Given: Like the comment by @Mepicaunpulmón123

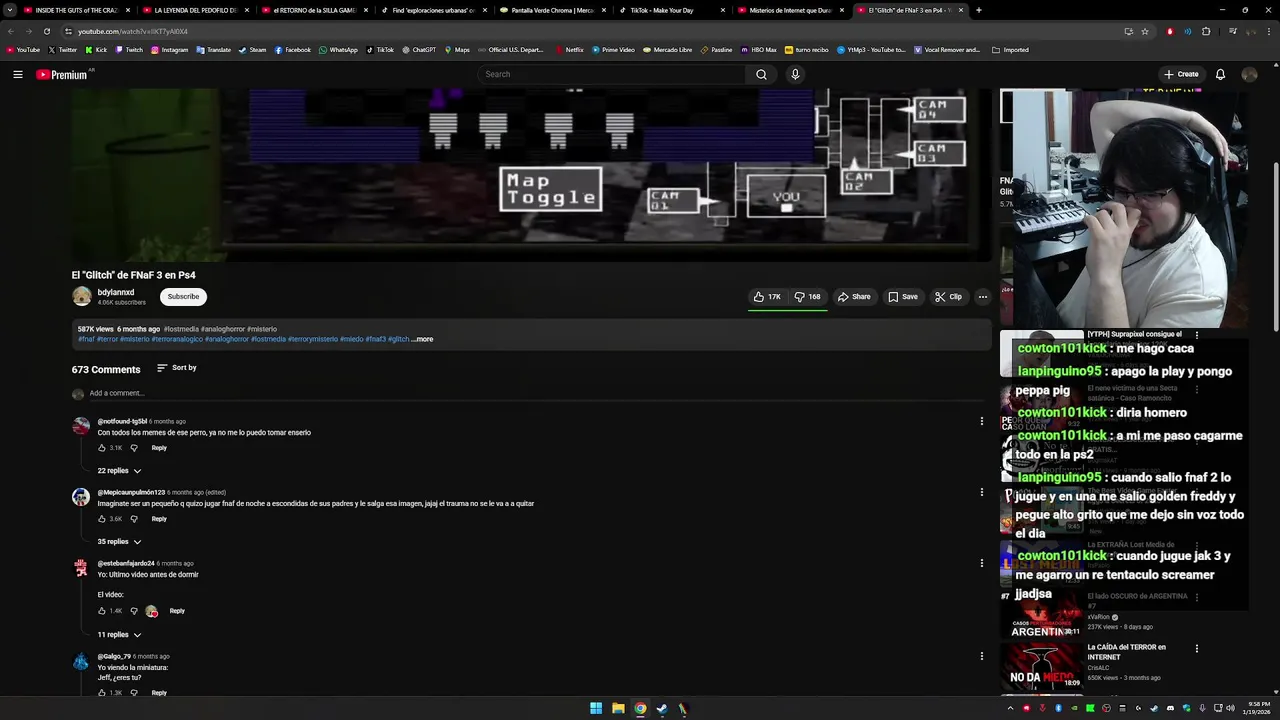Looking at the screenshot, I should 102,519.
